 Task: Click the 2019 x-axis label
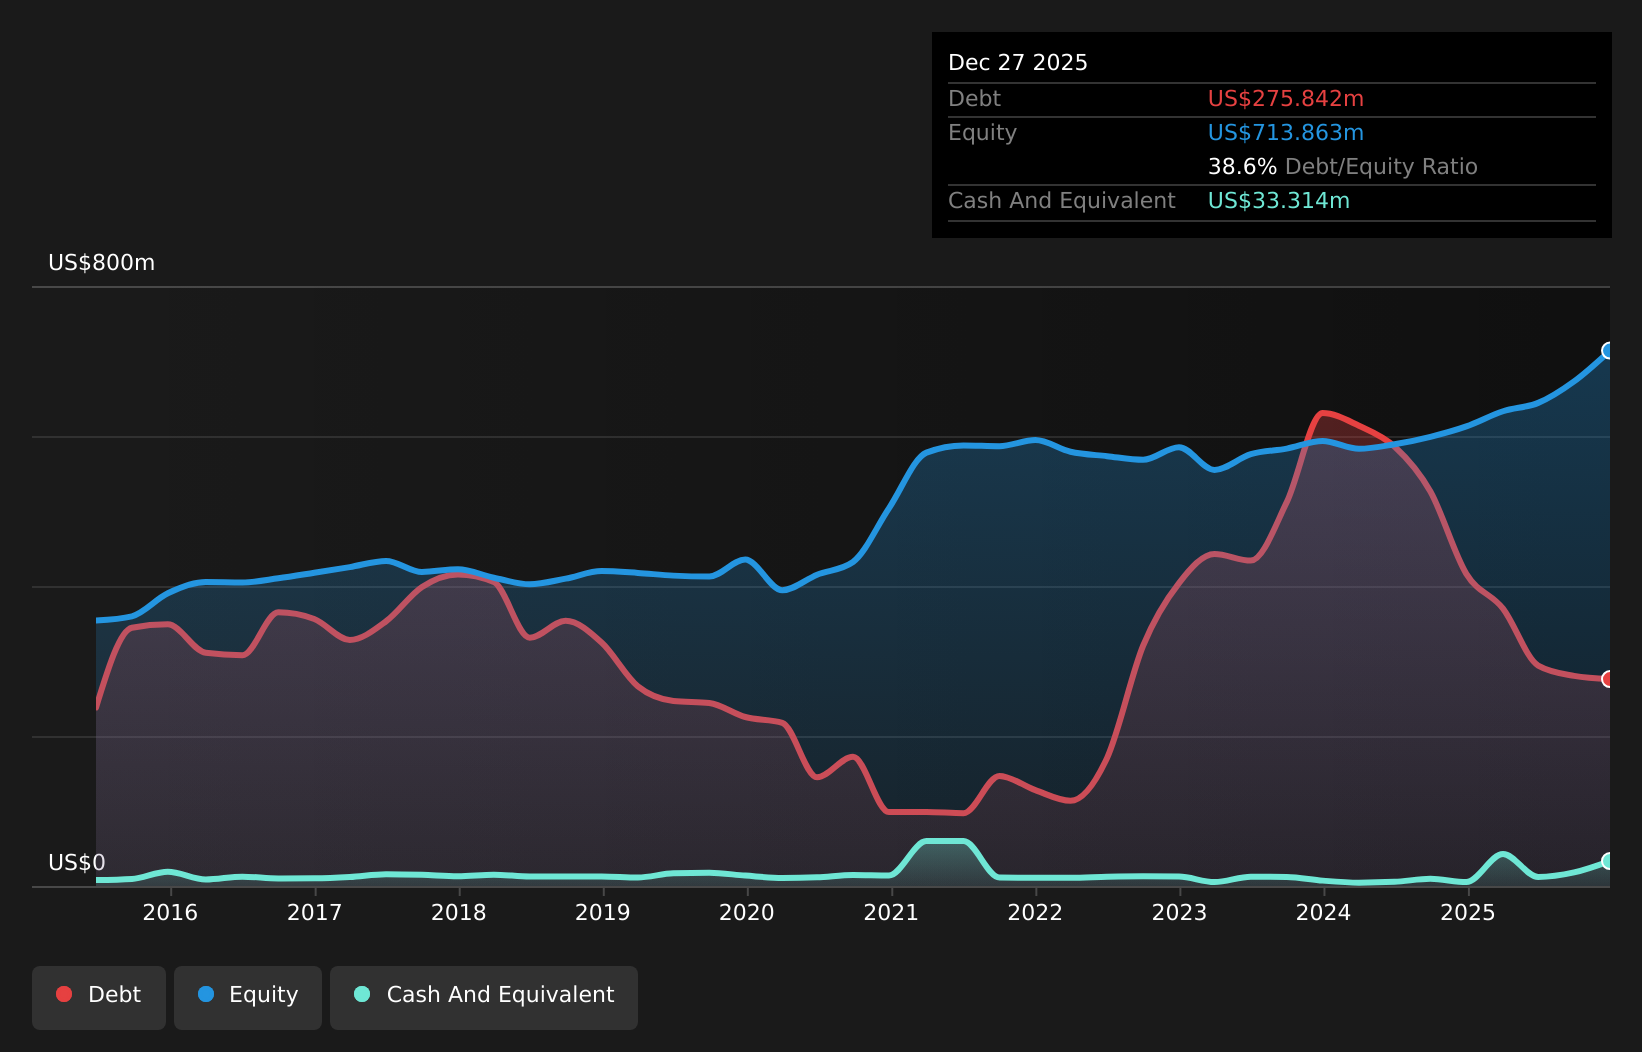coord(603,912)
